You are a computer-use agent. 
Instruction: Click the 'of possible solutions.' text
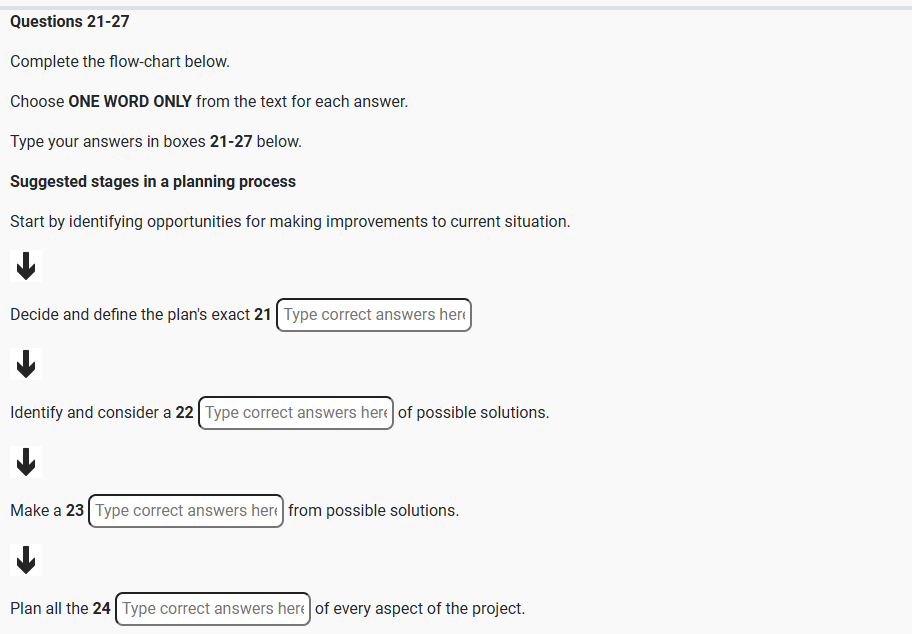473,413
